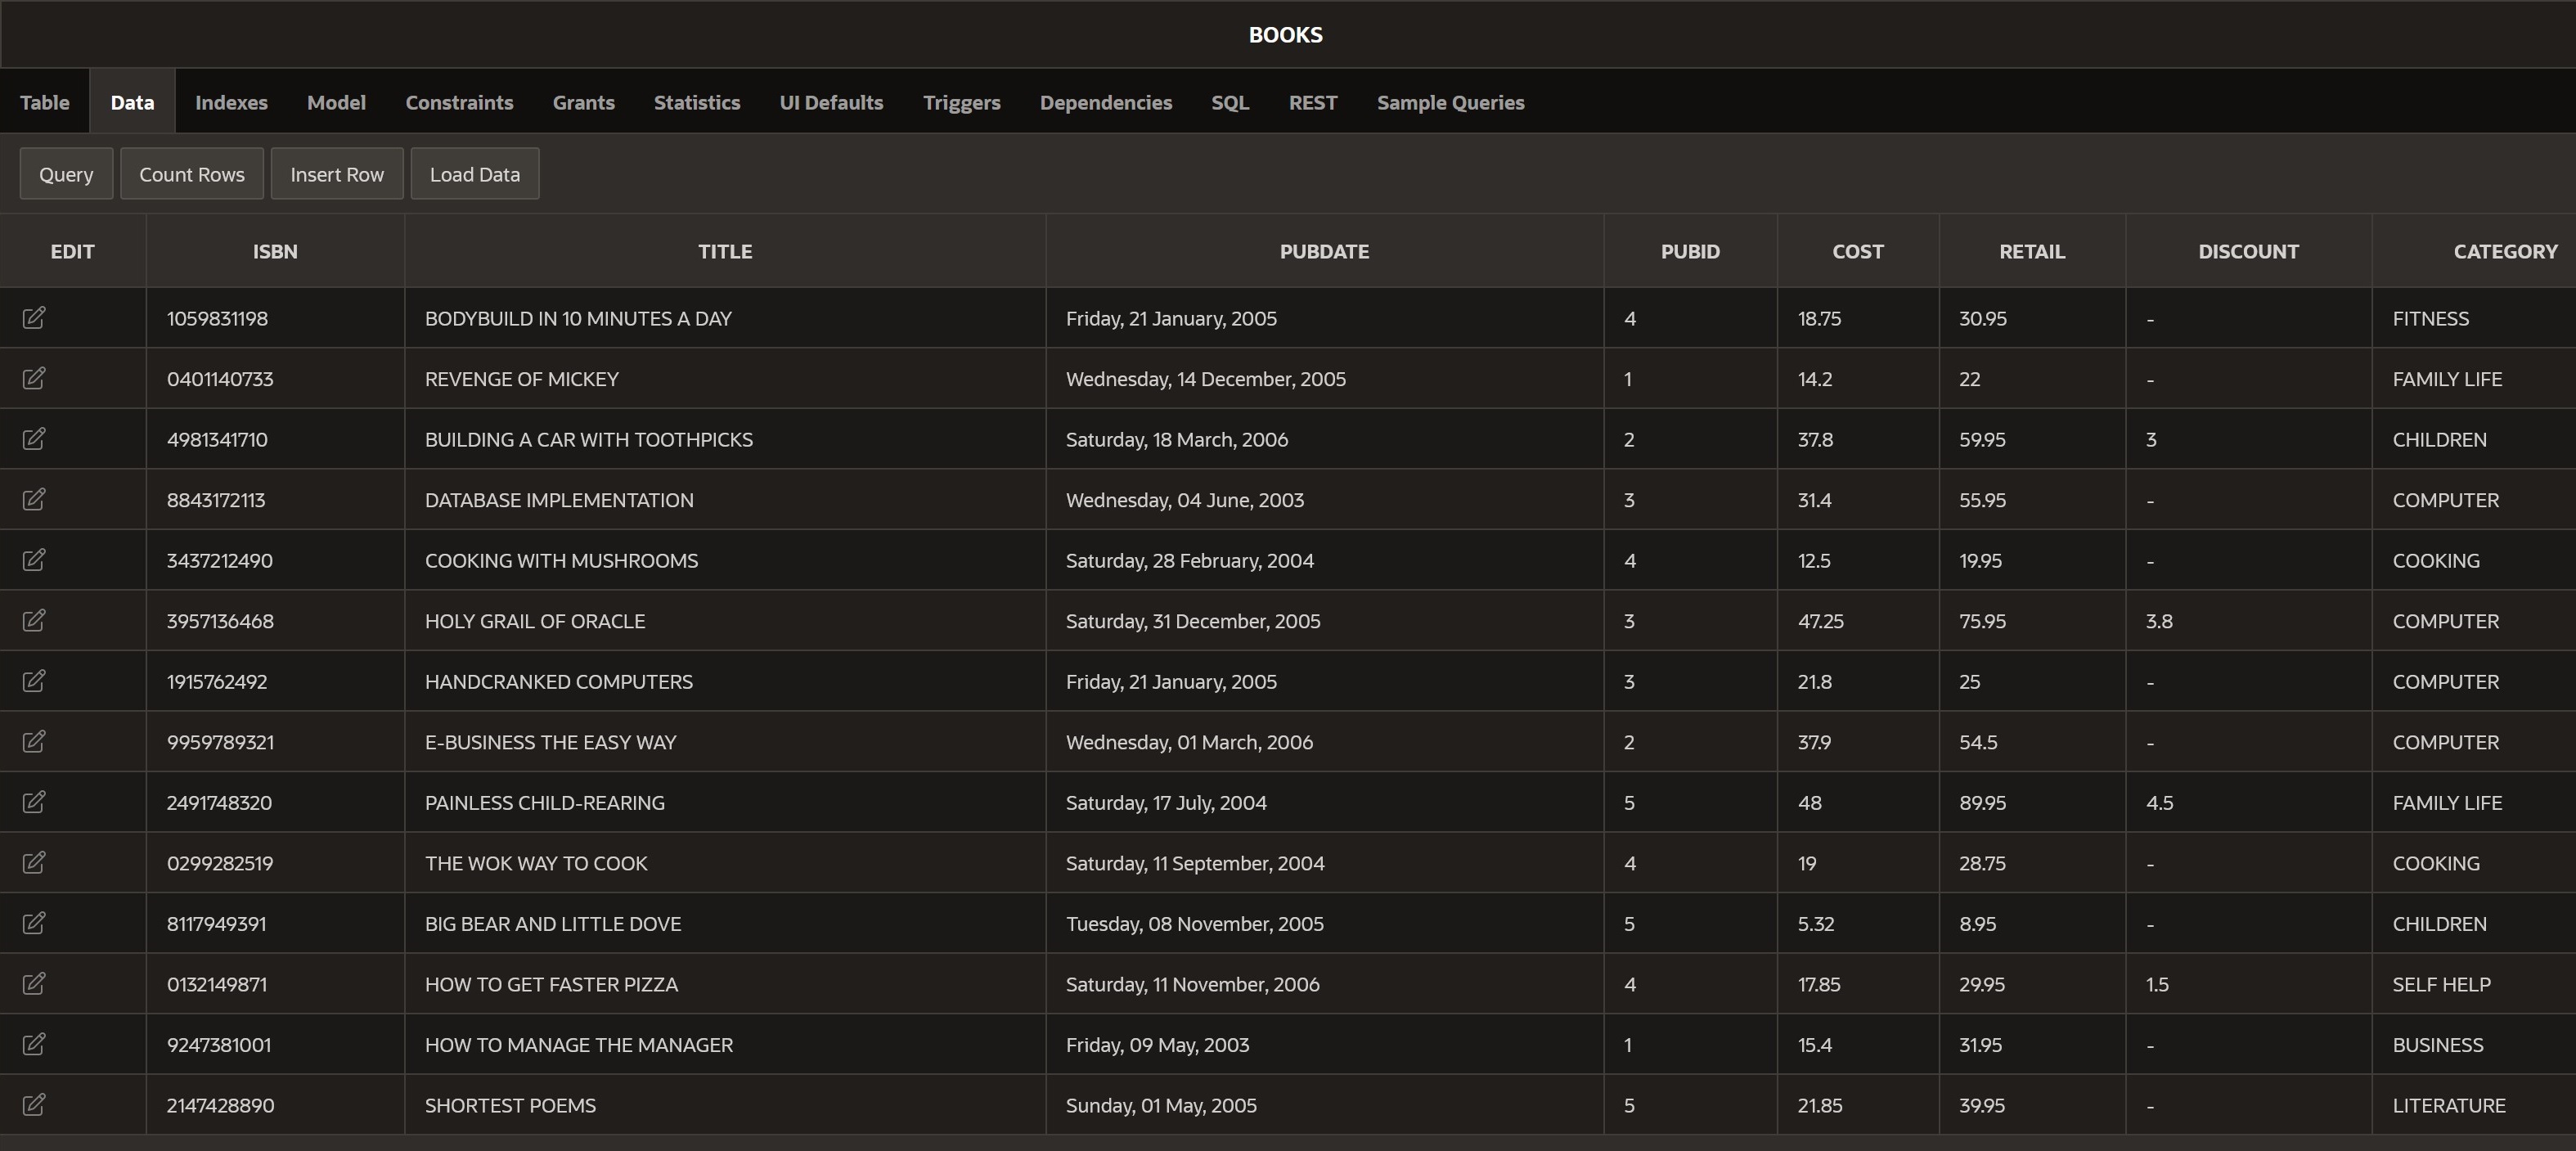
Task: Open the Load Data dialog
Action: click(x=474, y=173)
